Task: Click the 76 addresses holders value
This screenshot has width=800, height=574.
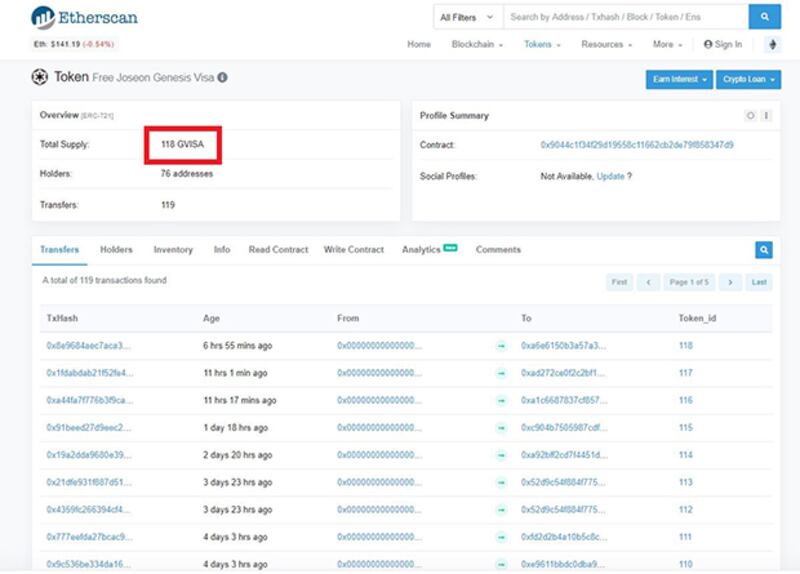Action: [x=187, y=174]
